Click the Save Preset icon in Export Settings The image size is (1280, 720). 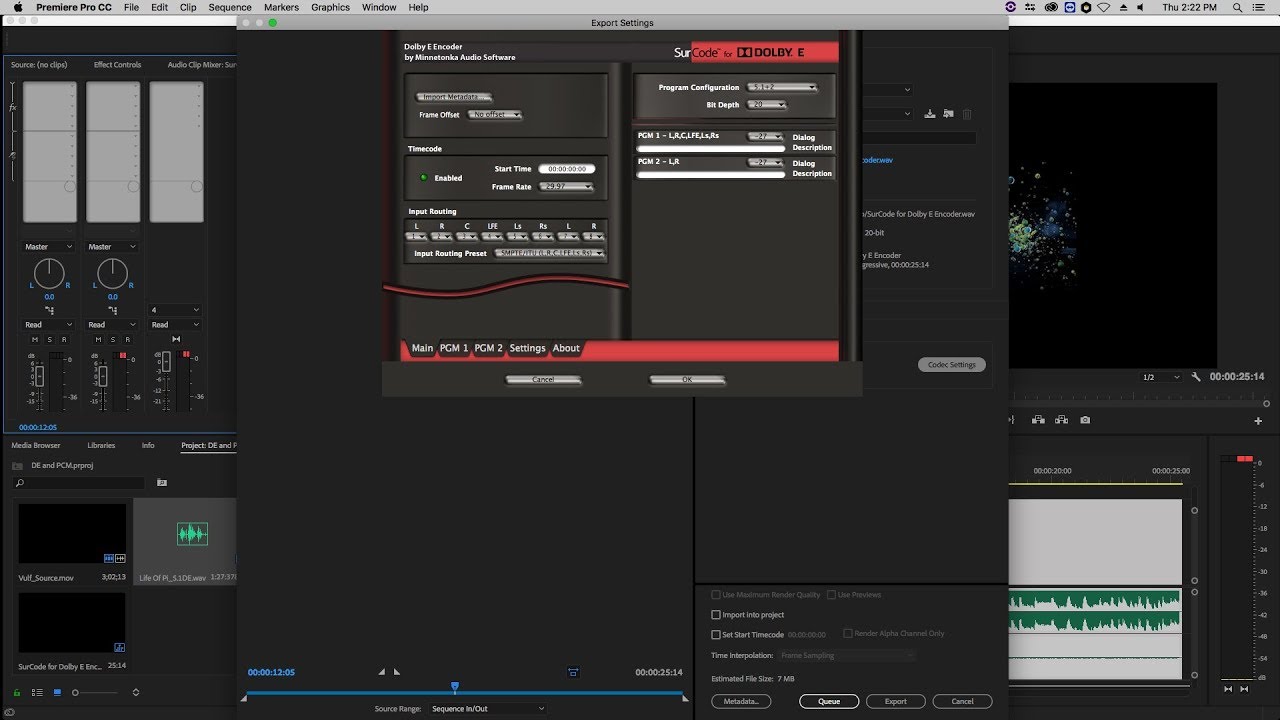tap(930, 114)
